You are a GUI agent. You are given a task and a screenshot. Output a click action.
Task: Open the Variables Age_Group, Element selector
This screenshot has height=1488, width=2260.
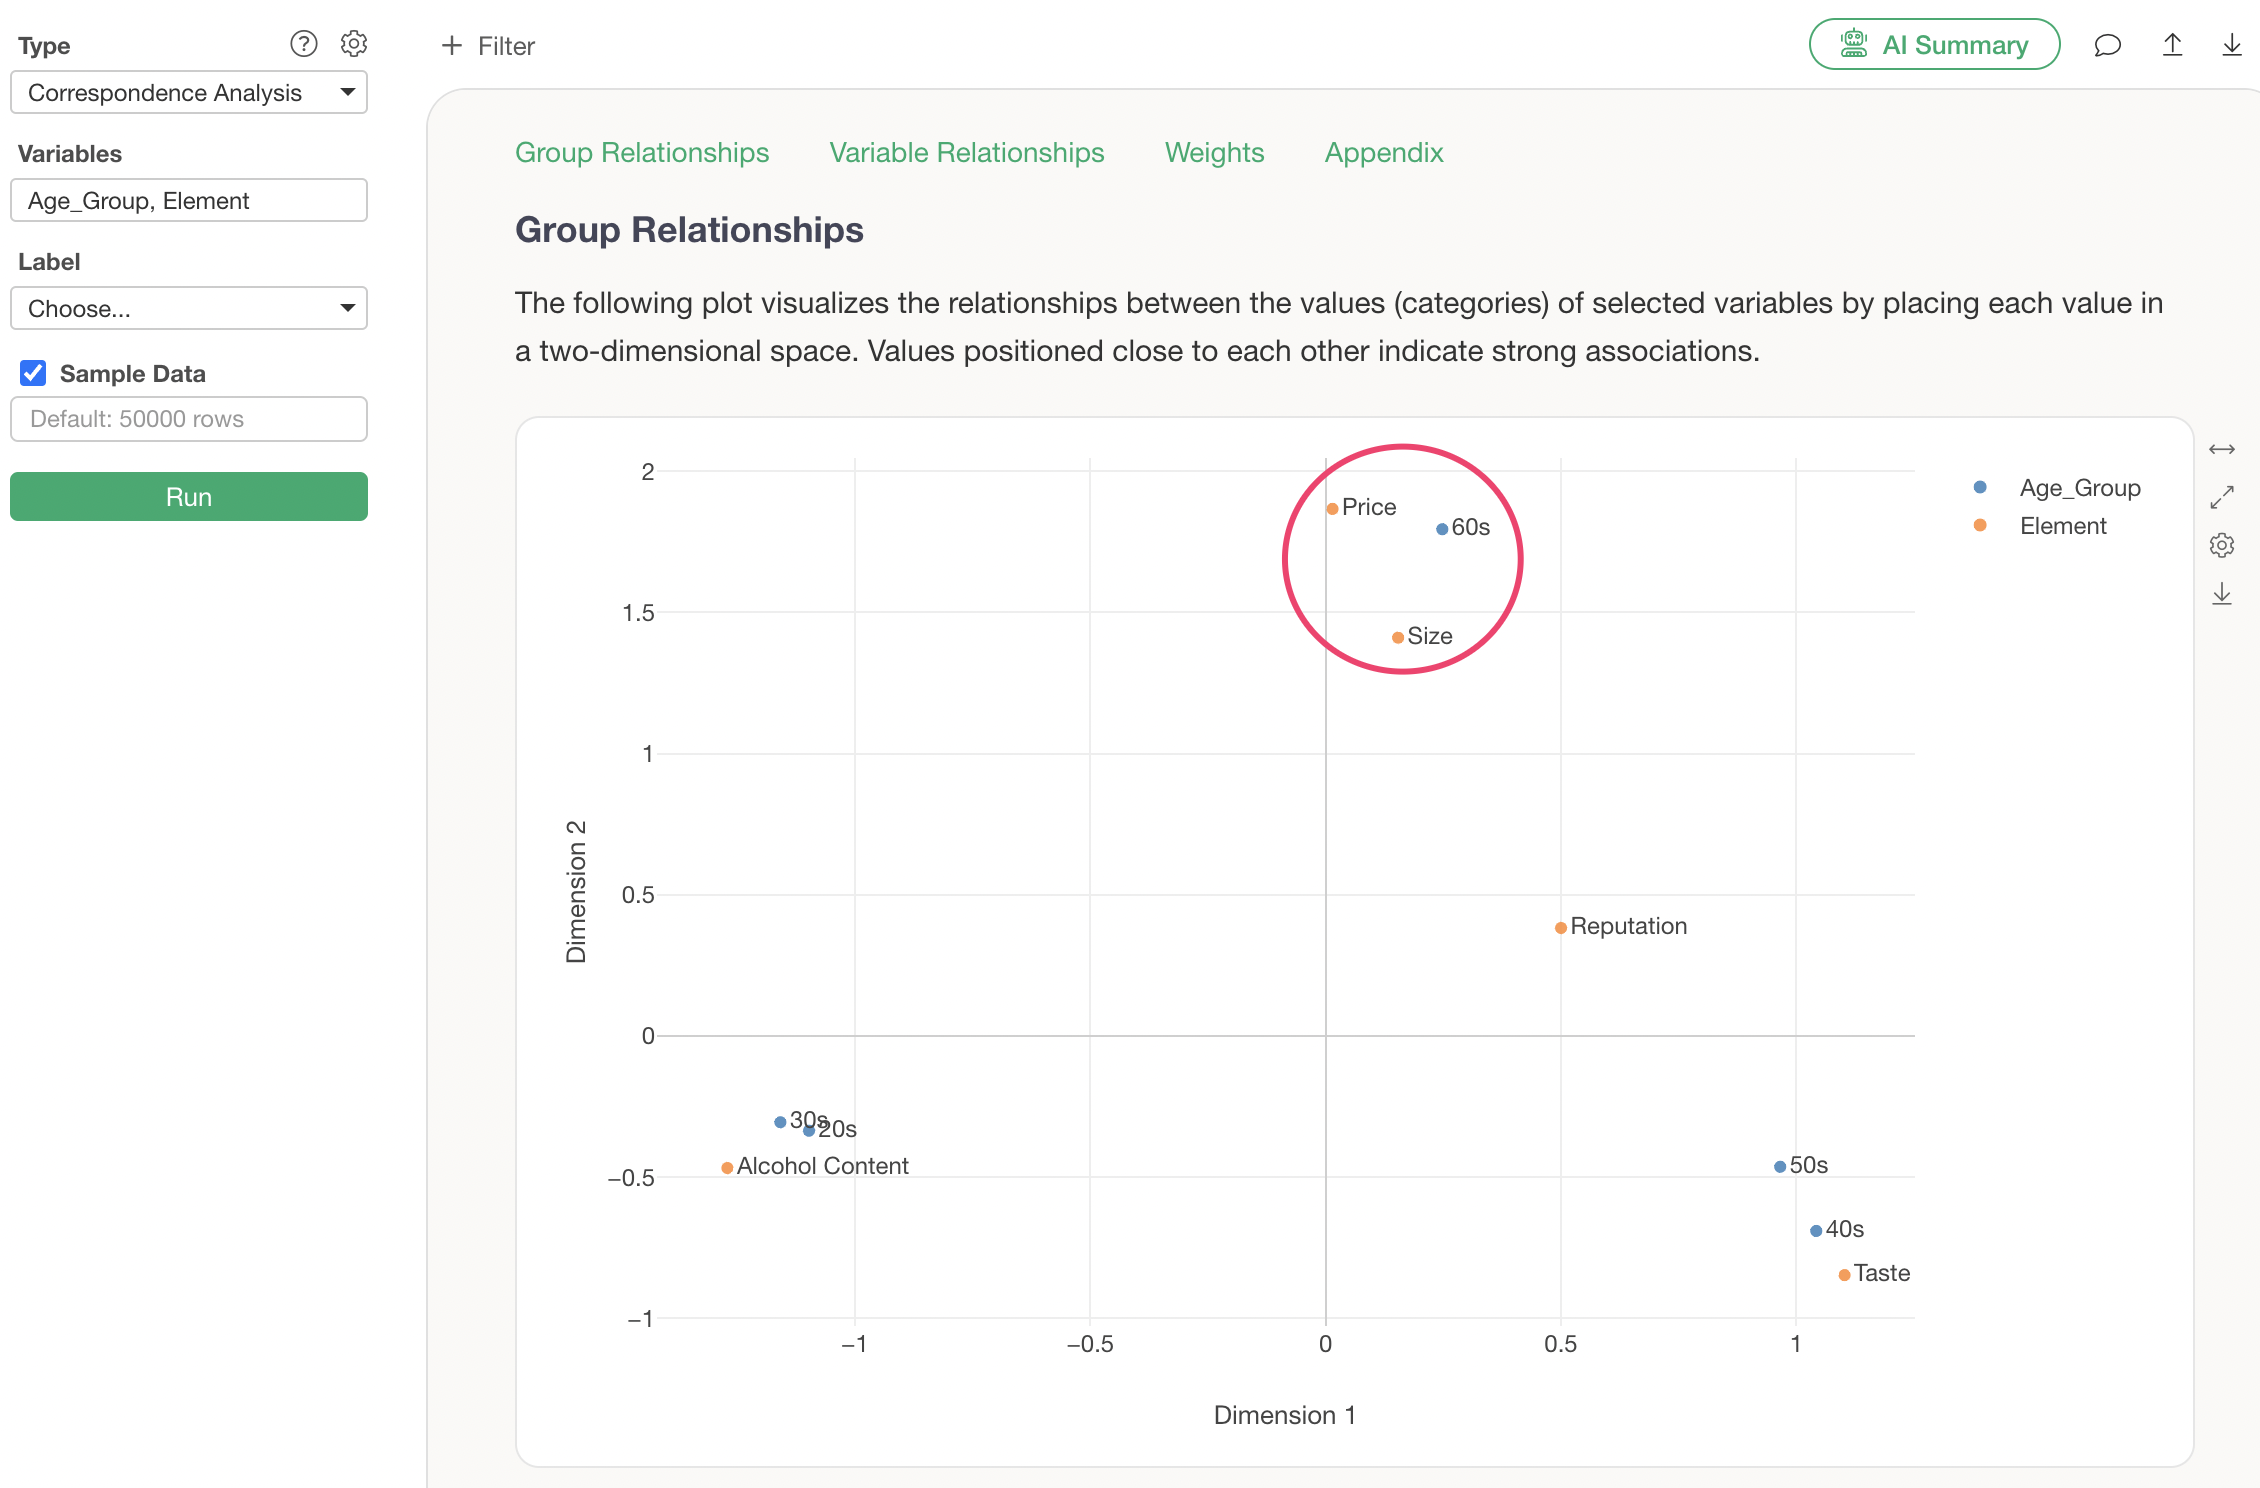(189, 201)
